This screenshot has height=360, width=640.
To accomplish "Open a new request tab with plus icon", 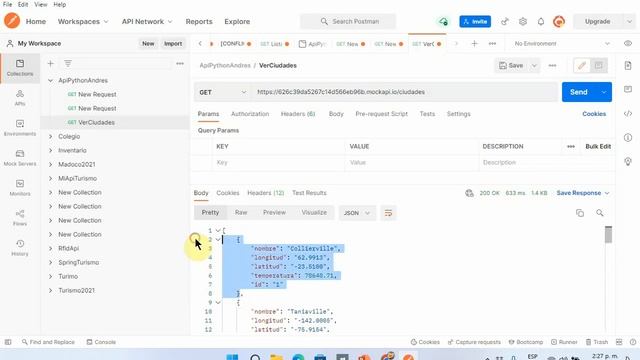I will click(x=474, y=43).
